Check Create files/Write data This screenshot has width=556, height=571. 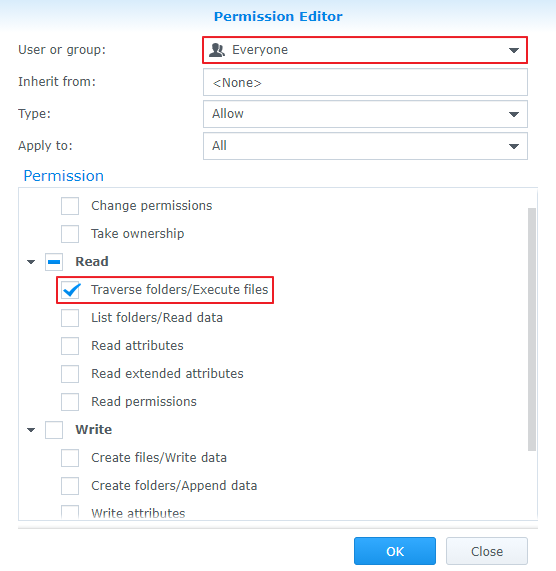(70, 458)
